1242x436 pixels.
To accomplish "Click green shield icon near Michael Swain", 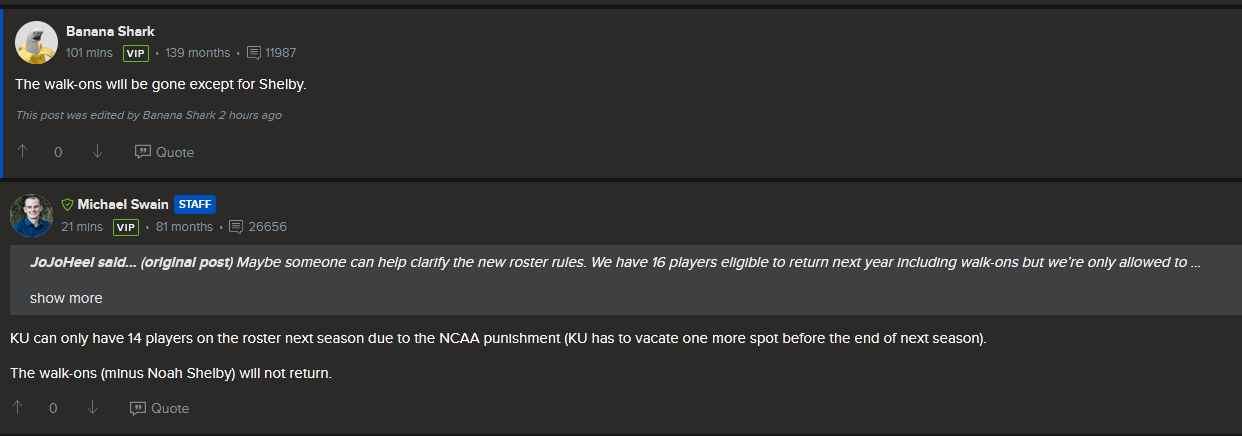I will pos(67,204).
